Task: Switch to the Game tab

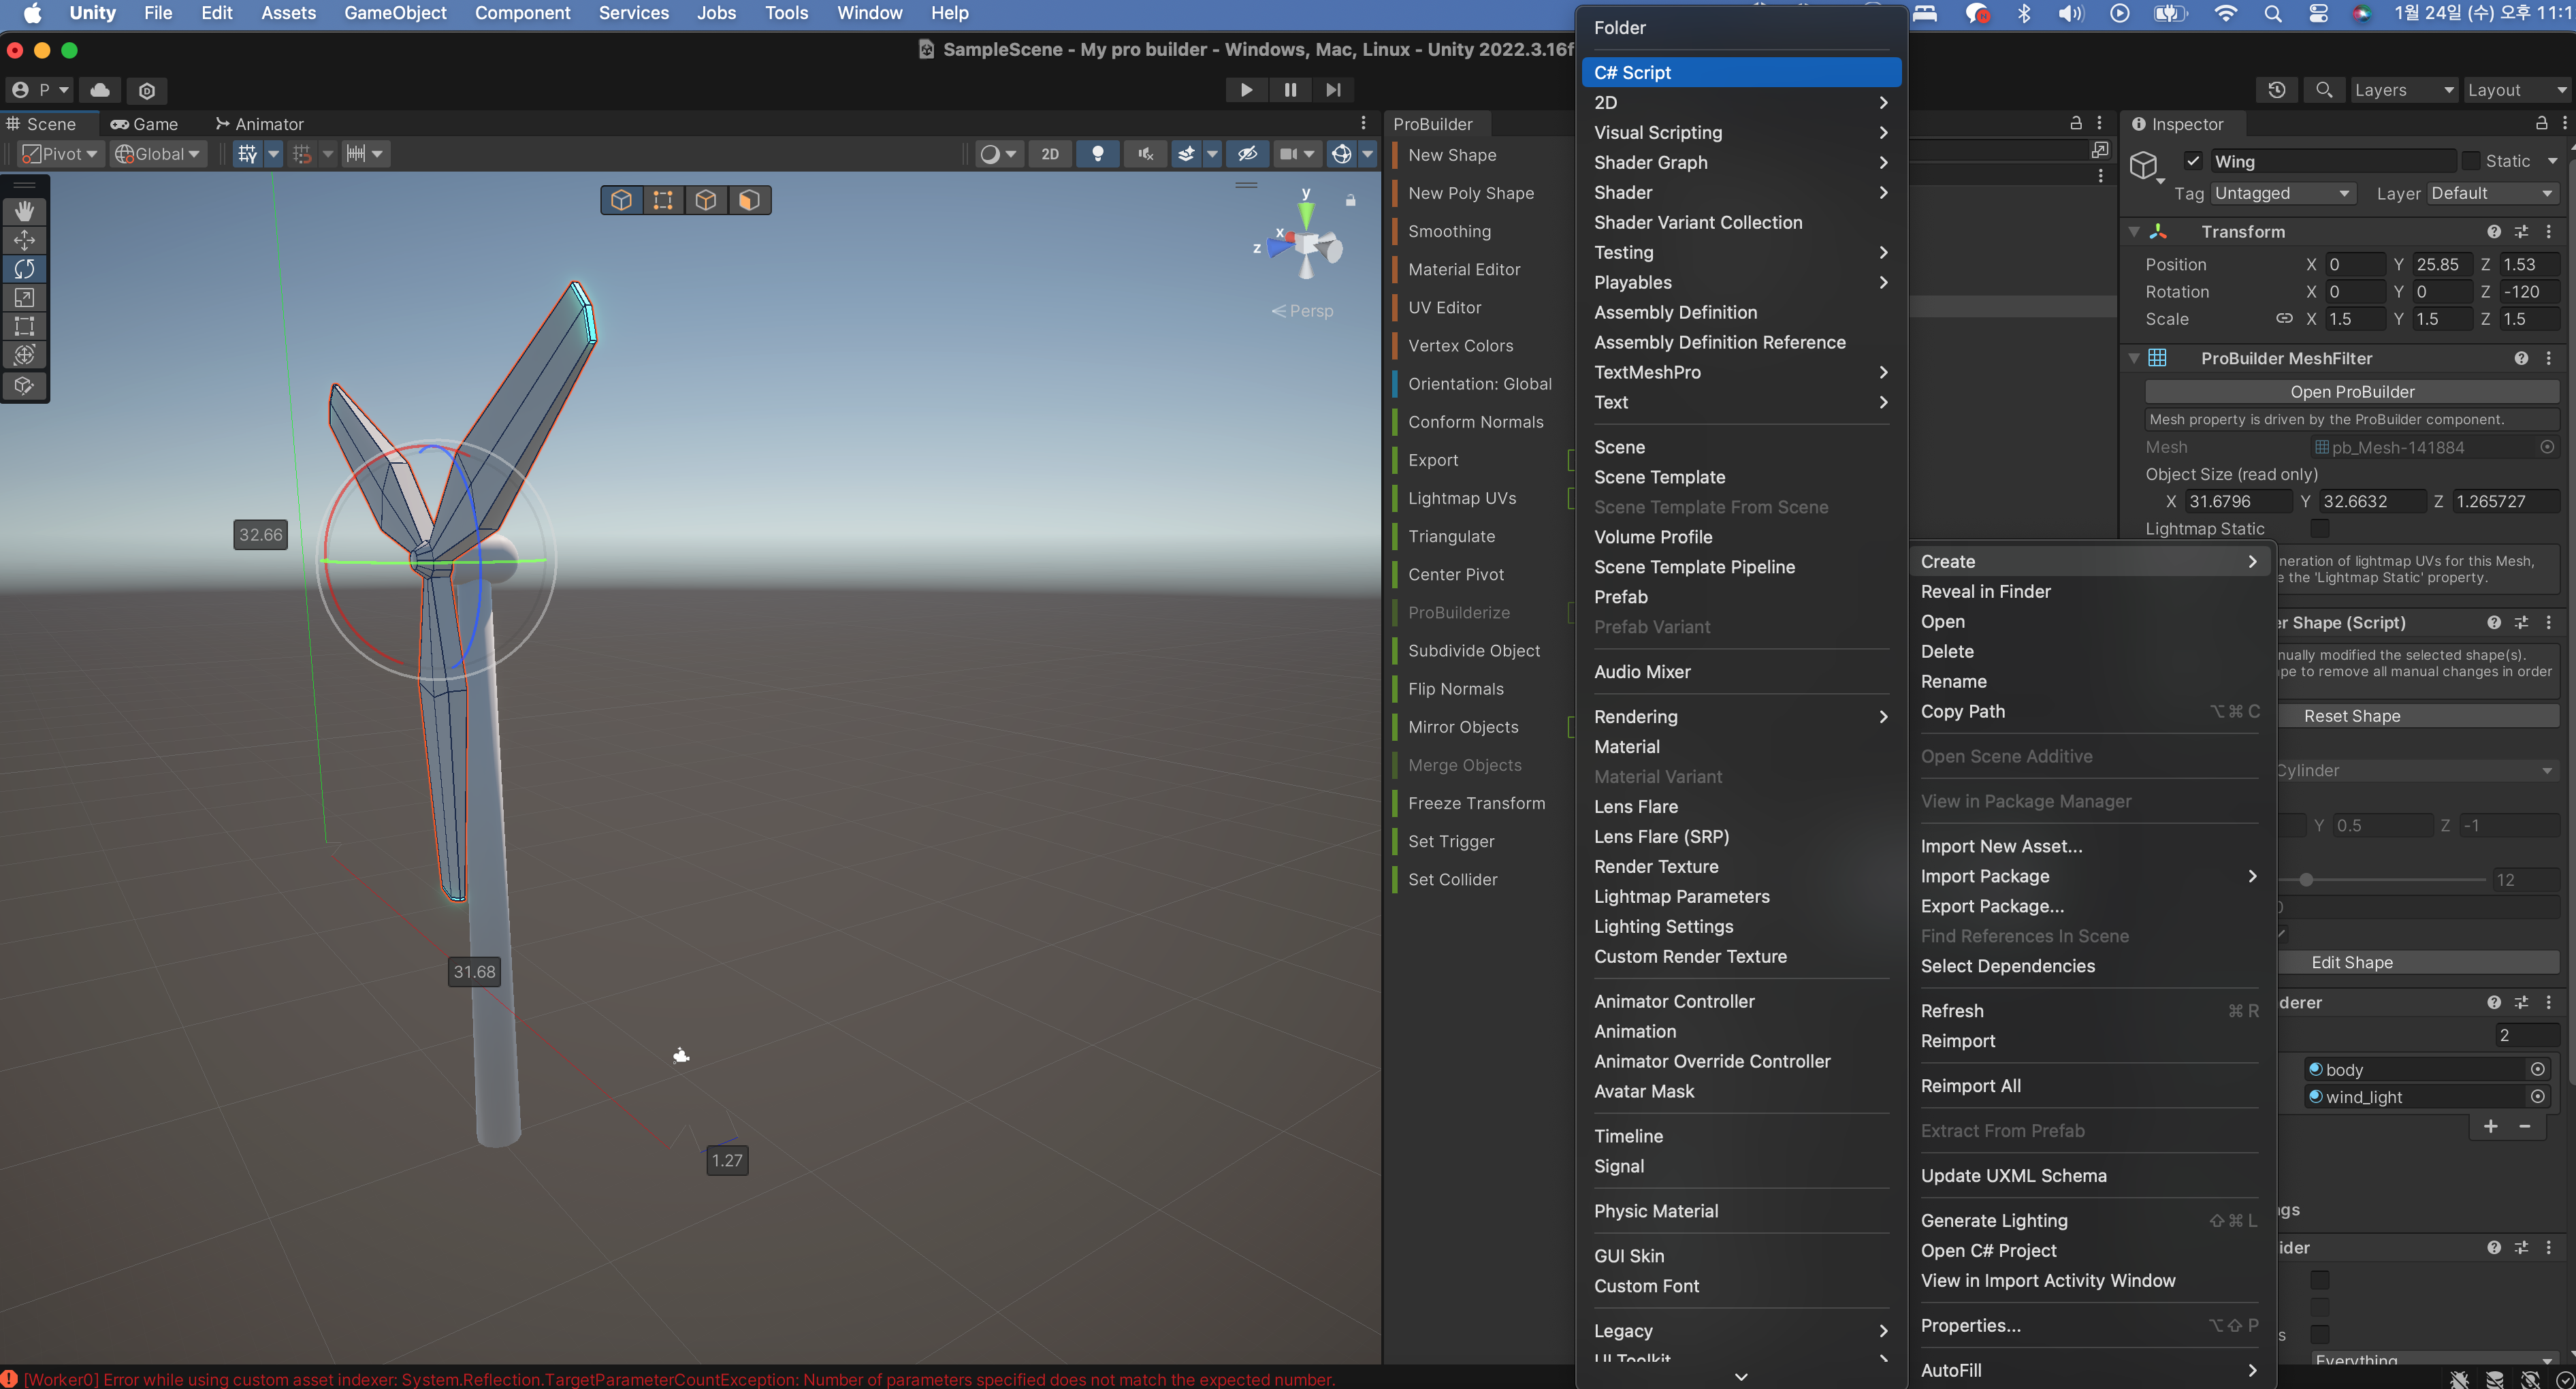Action: [x=144, y=124]
